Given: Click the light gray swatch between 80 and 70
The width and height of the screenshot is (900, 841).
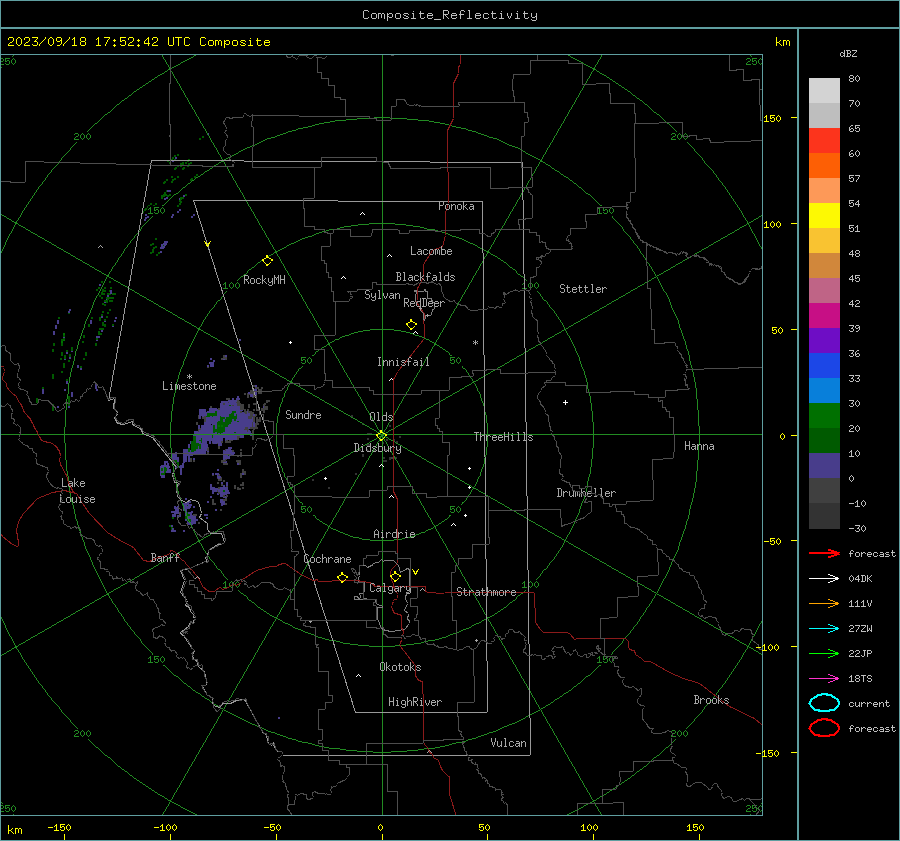Looking at the screenshot, I should tap(824, 91).
